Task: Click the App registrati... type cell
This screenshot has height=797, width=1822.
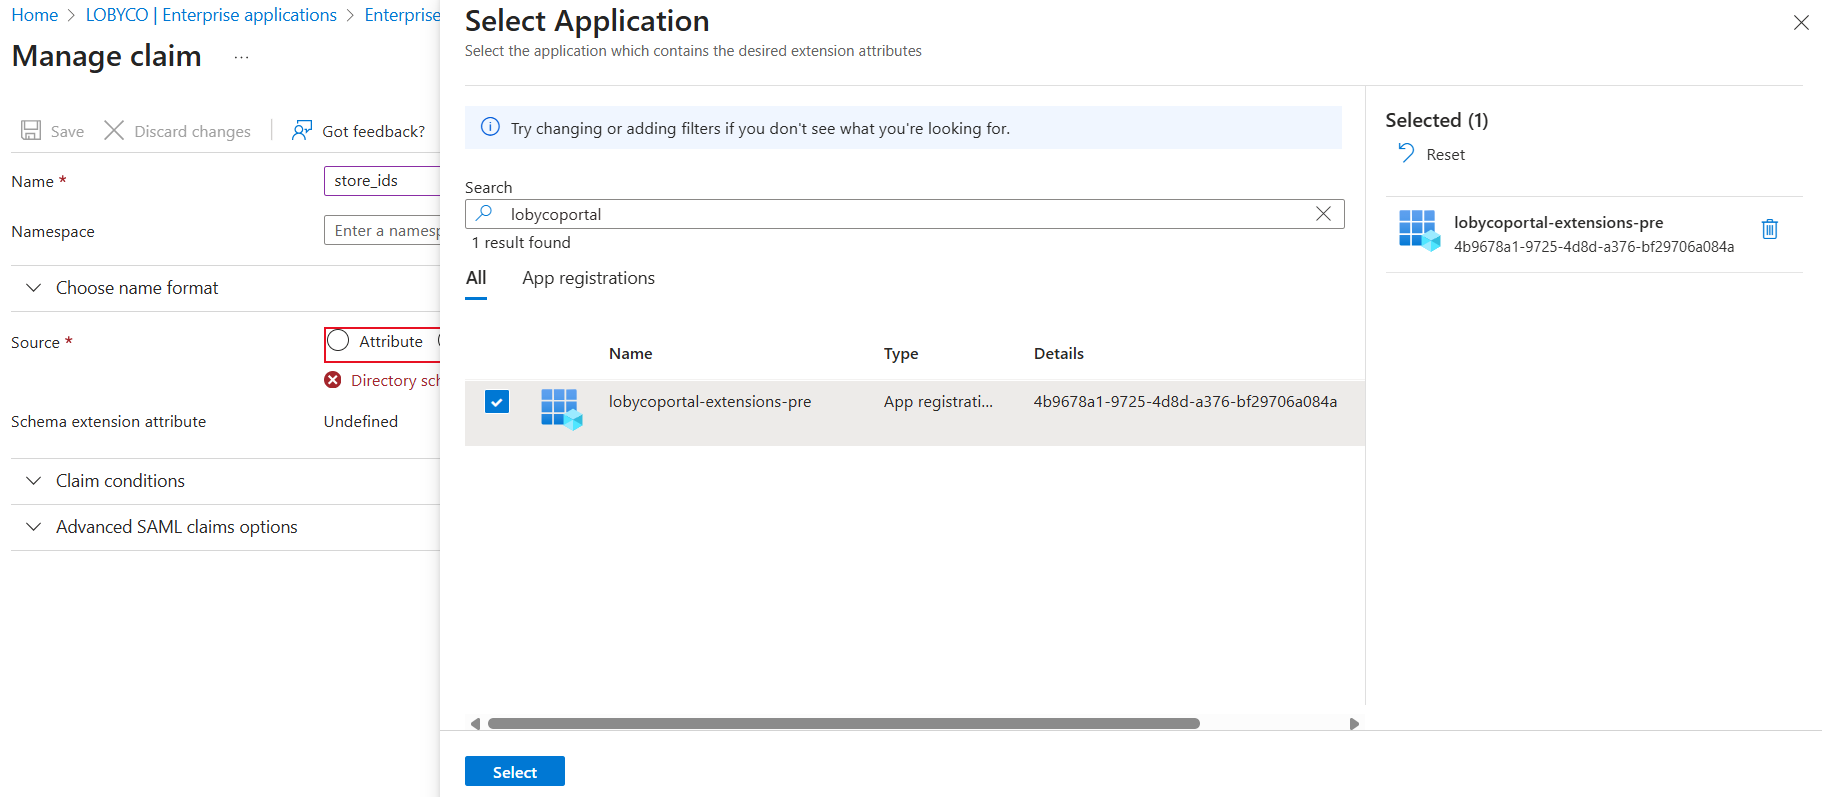Action: [938, 401]
